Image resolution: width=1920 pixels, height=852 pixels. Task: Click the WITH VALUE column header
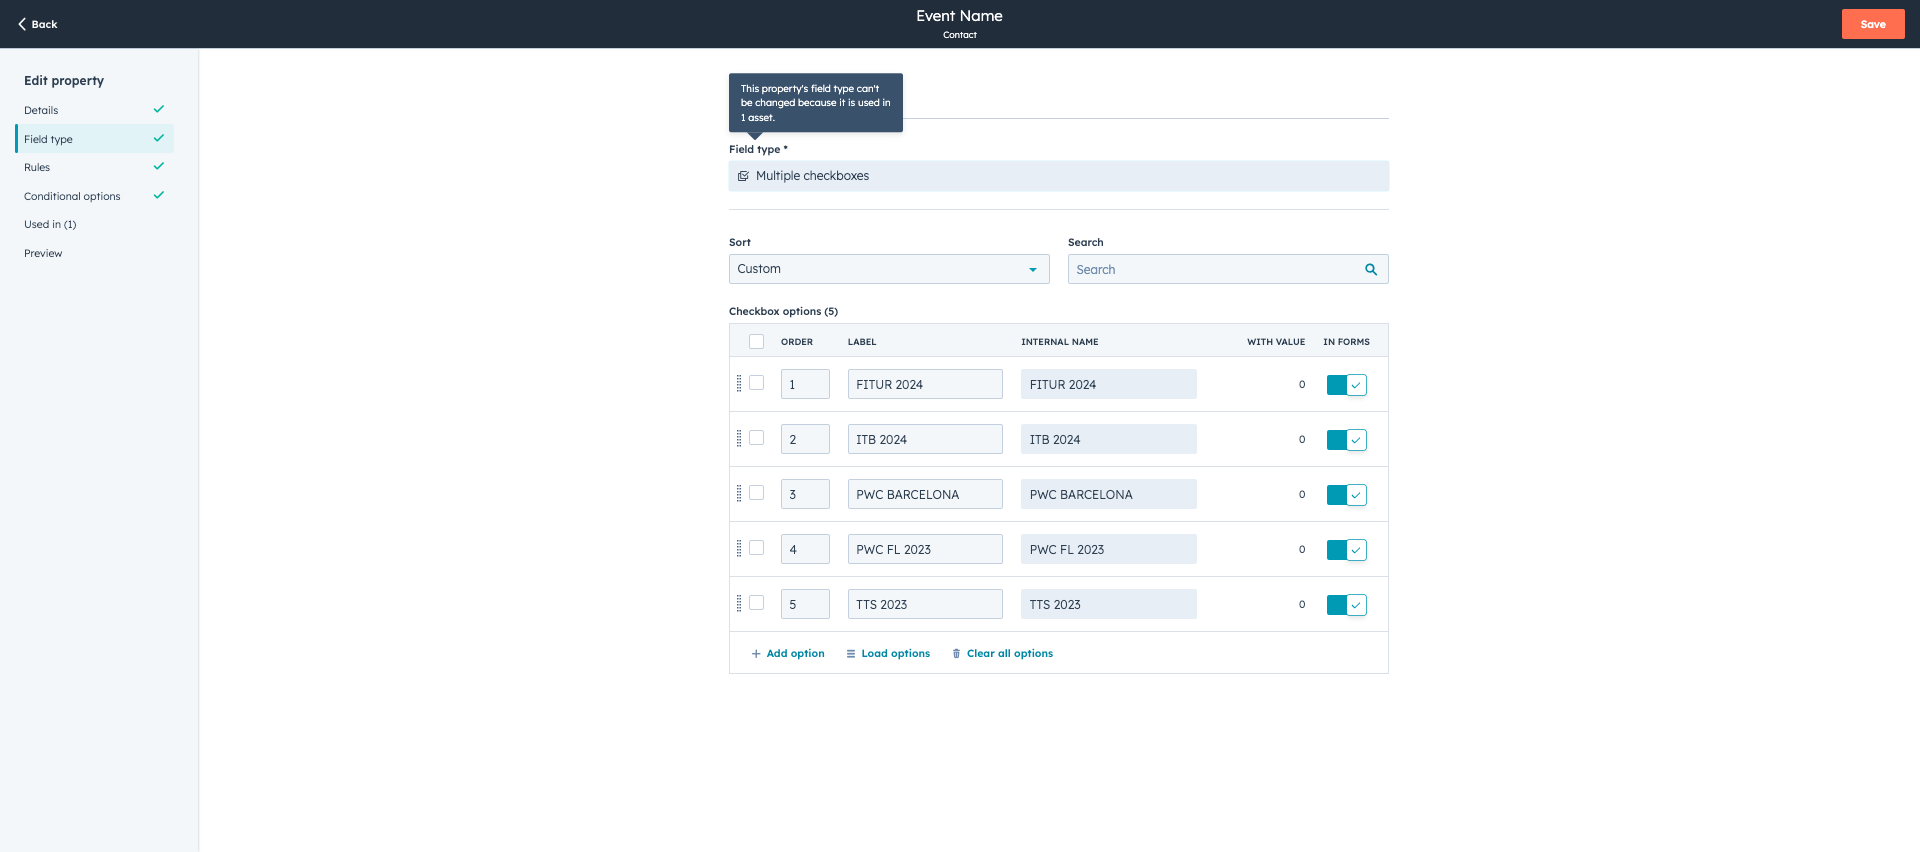click(x=1276, y=342)
